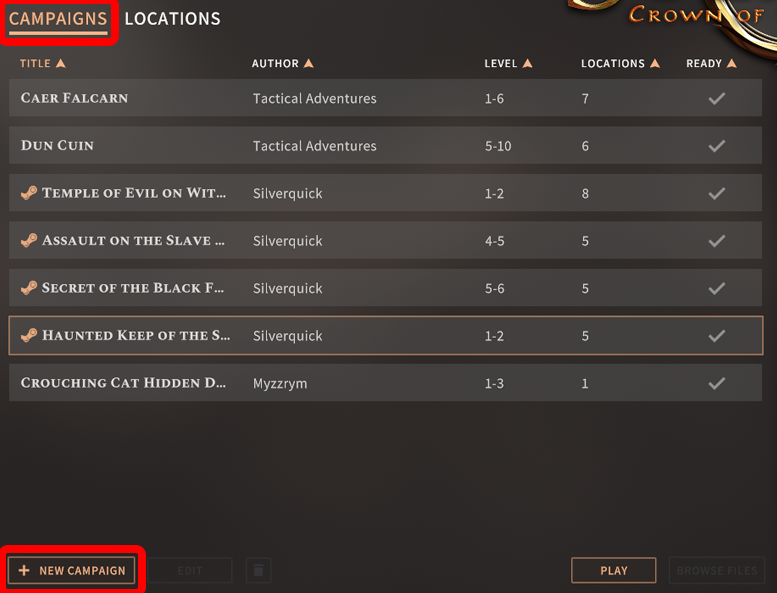Click the plus icon on New Campaign

pyautogui.click(x=24, y=570)
